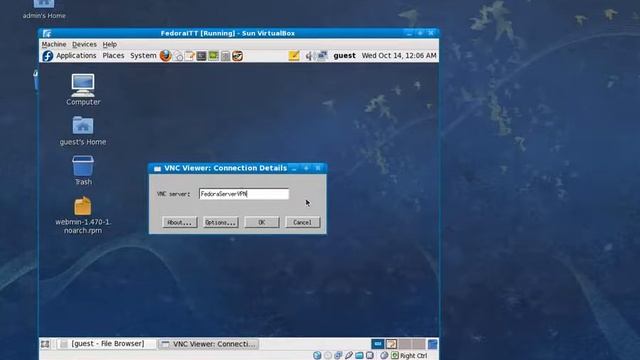Click the VirtualBox network adapters indicator
The height and width of the screenshot is (360, 640).
pos(338,356)
